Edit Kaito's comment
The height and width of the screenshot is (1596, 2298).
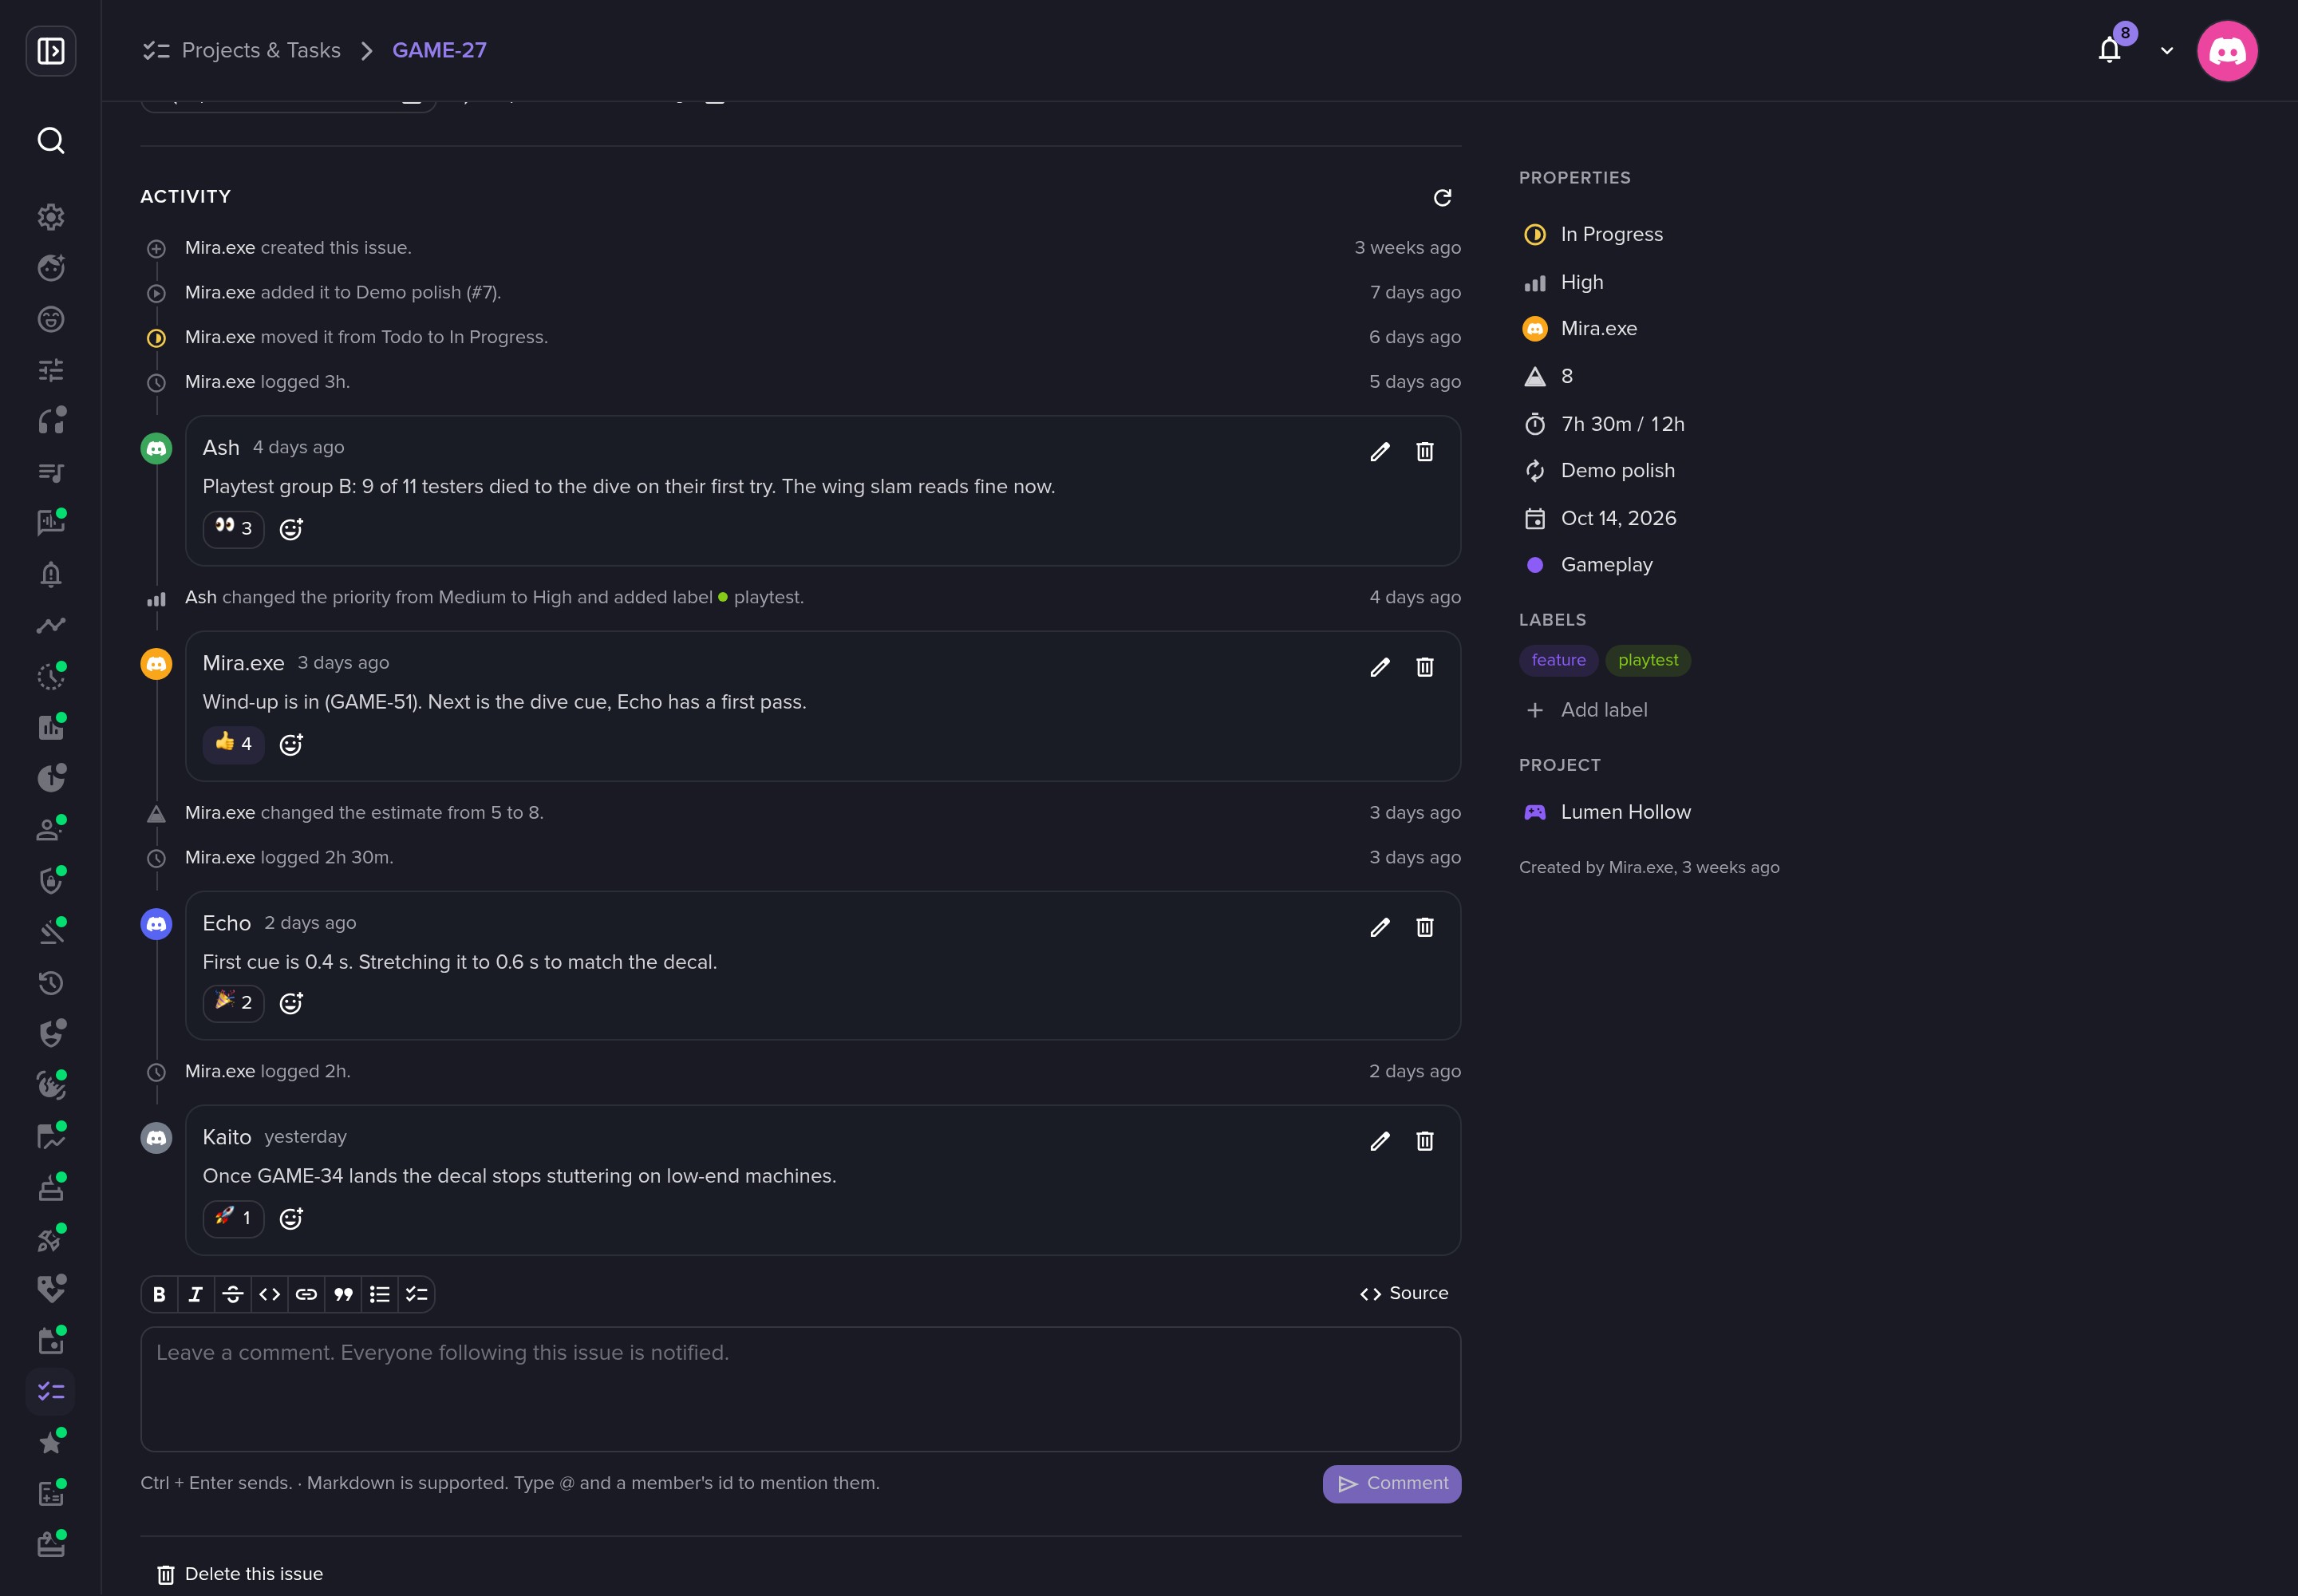point(1379,1141)
